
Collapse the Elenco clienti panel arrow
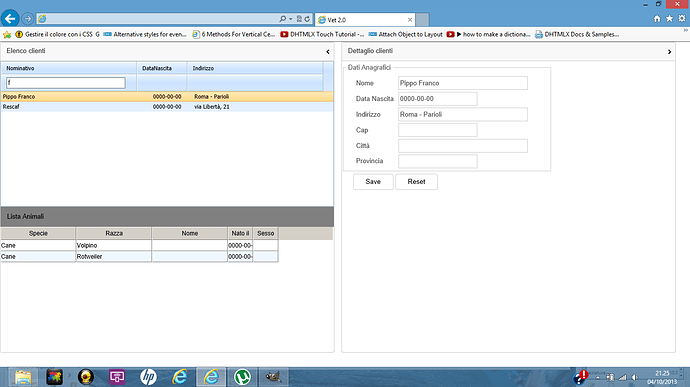(x=328, y=52)
